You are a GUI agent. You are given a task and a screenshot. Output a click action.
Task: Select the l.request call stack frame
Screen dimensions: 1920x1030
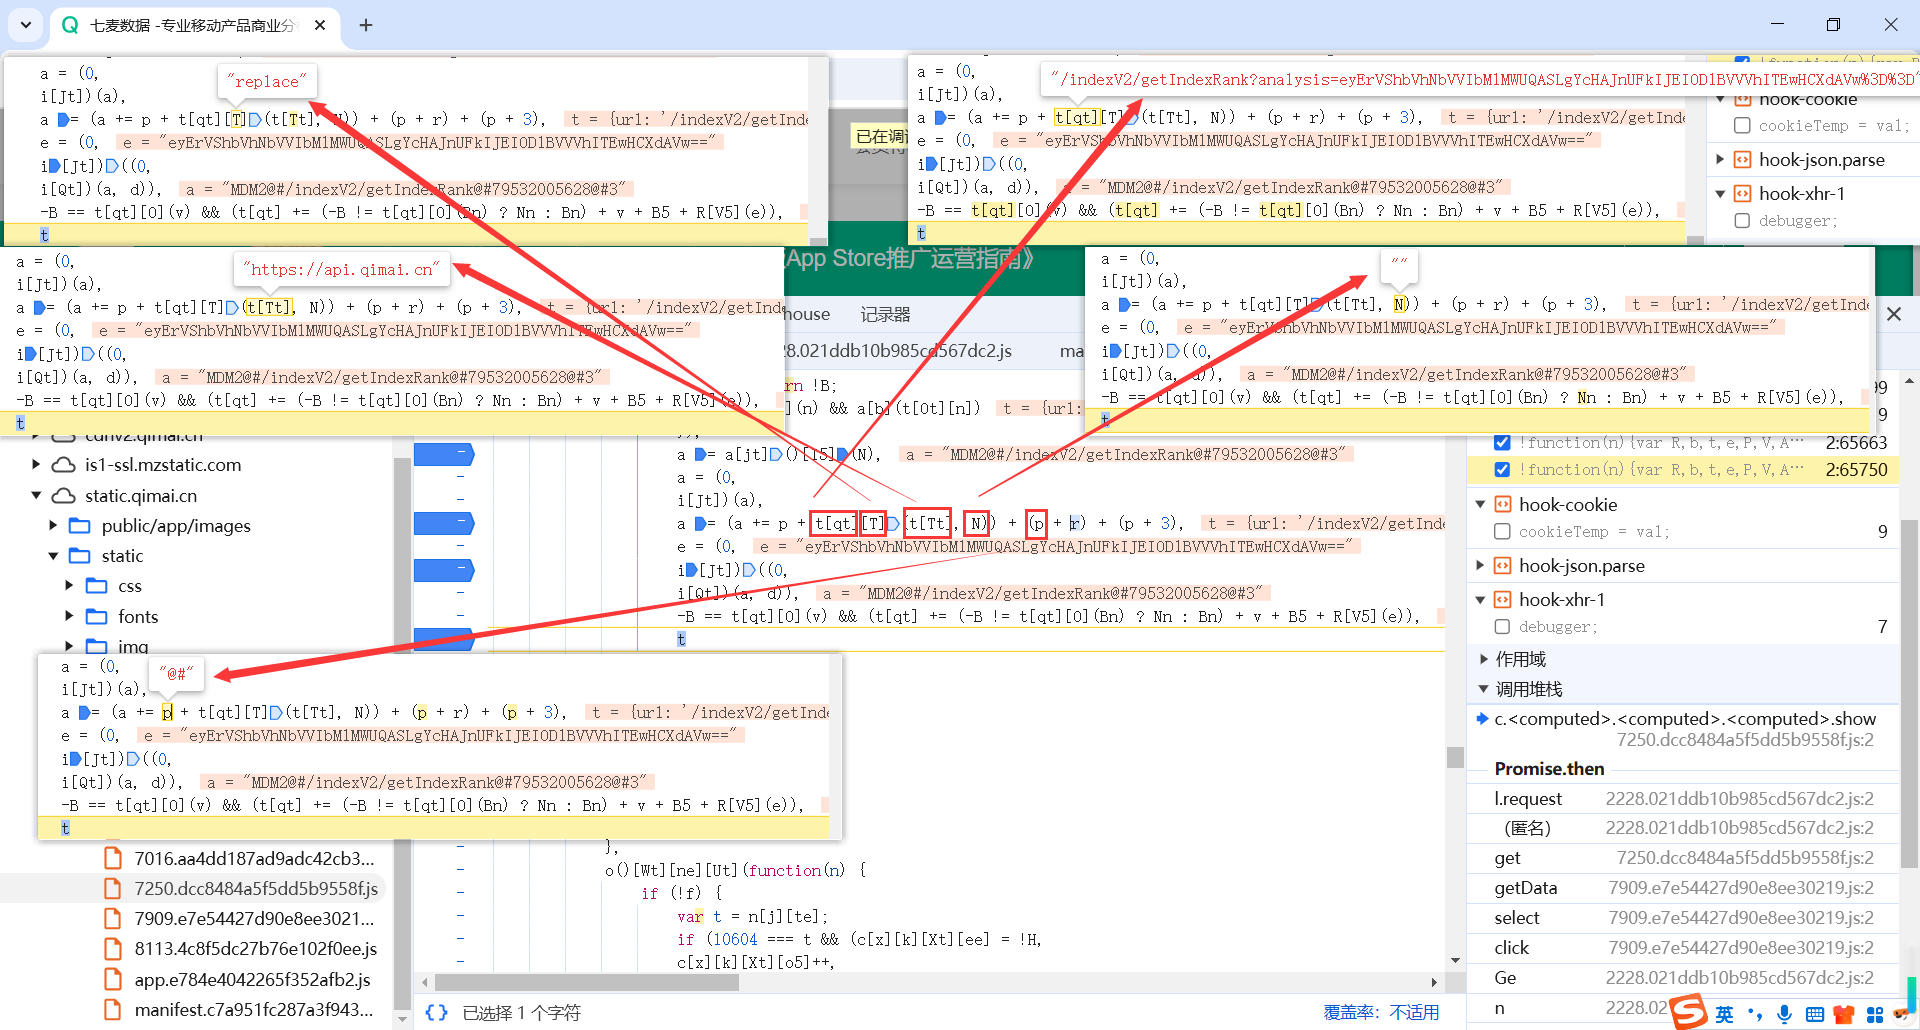[x=1683, y=798]
